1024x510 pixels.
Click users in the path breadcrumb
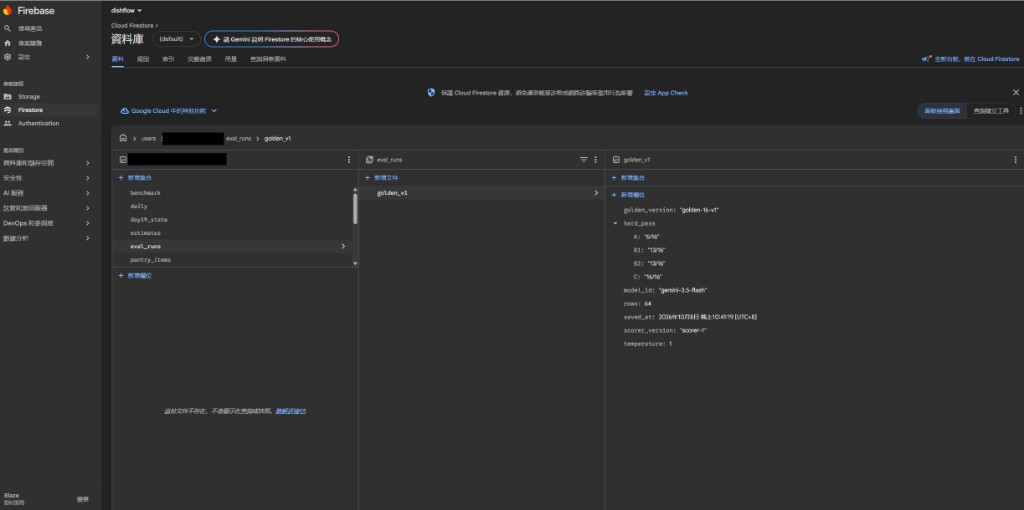148,138
